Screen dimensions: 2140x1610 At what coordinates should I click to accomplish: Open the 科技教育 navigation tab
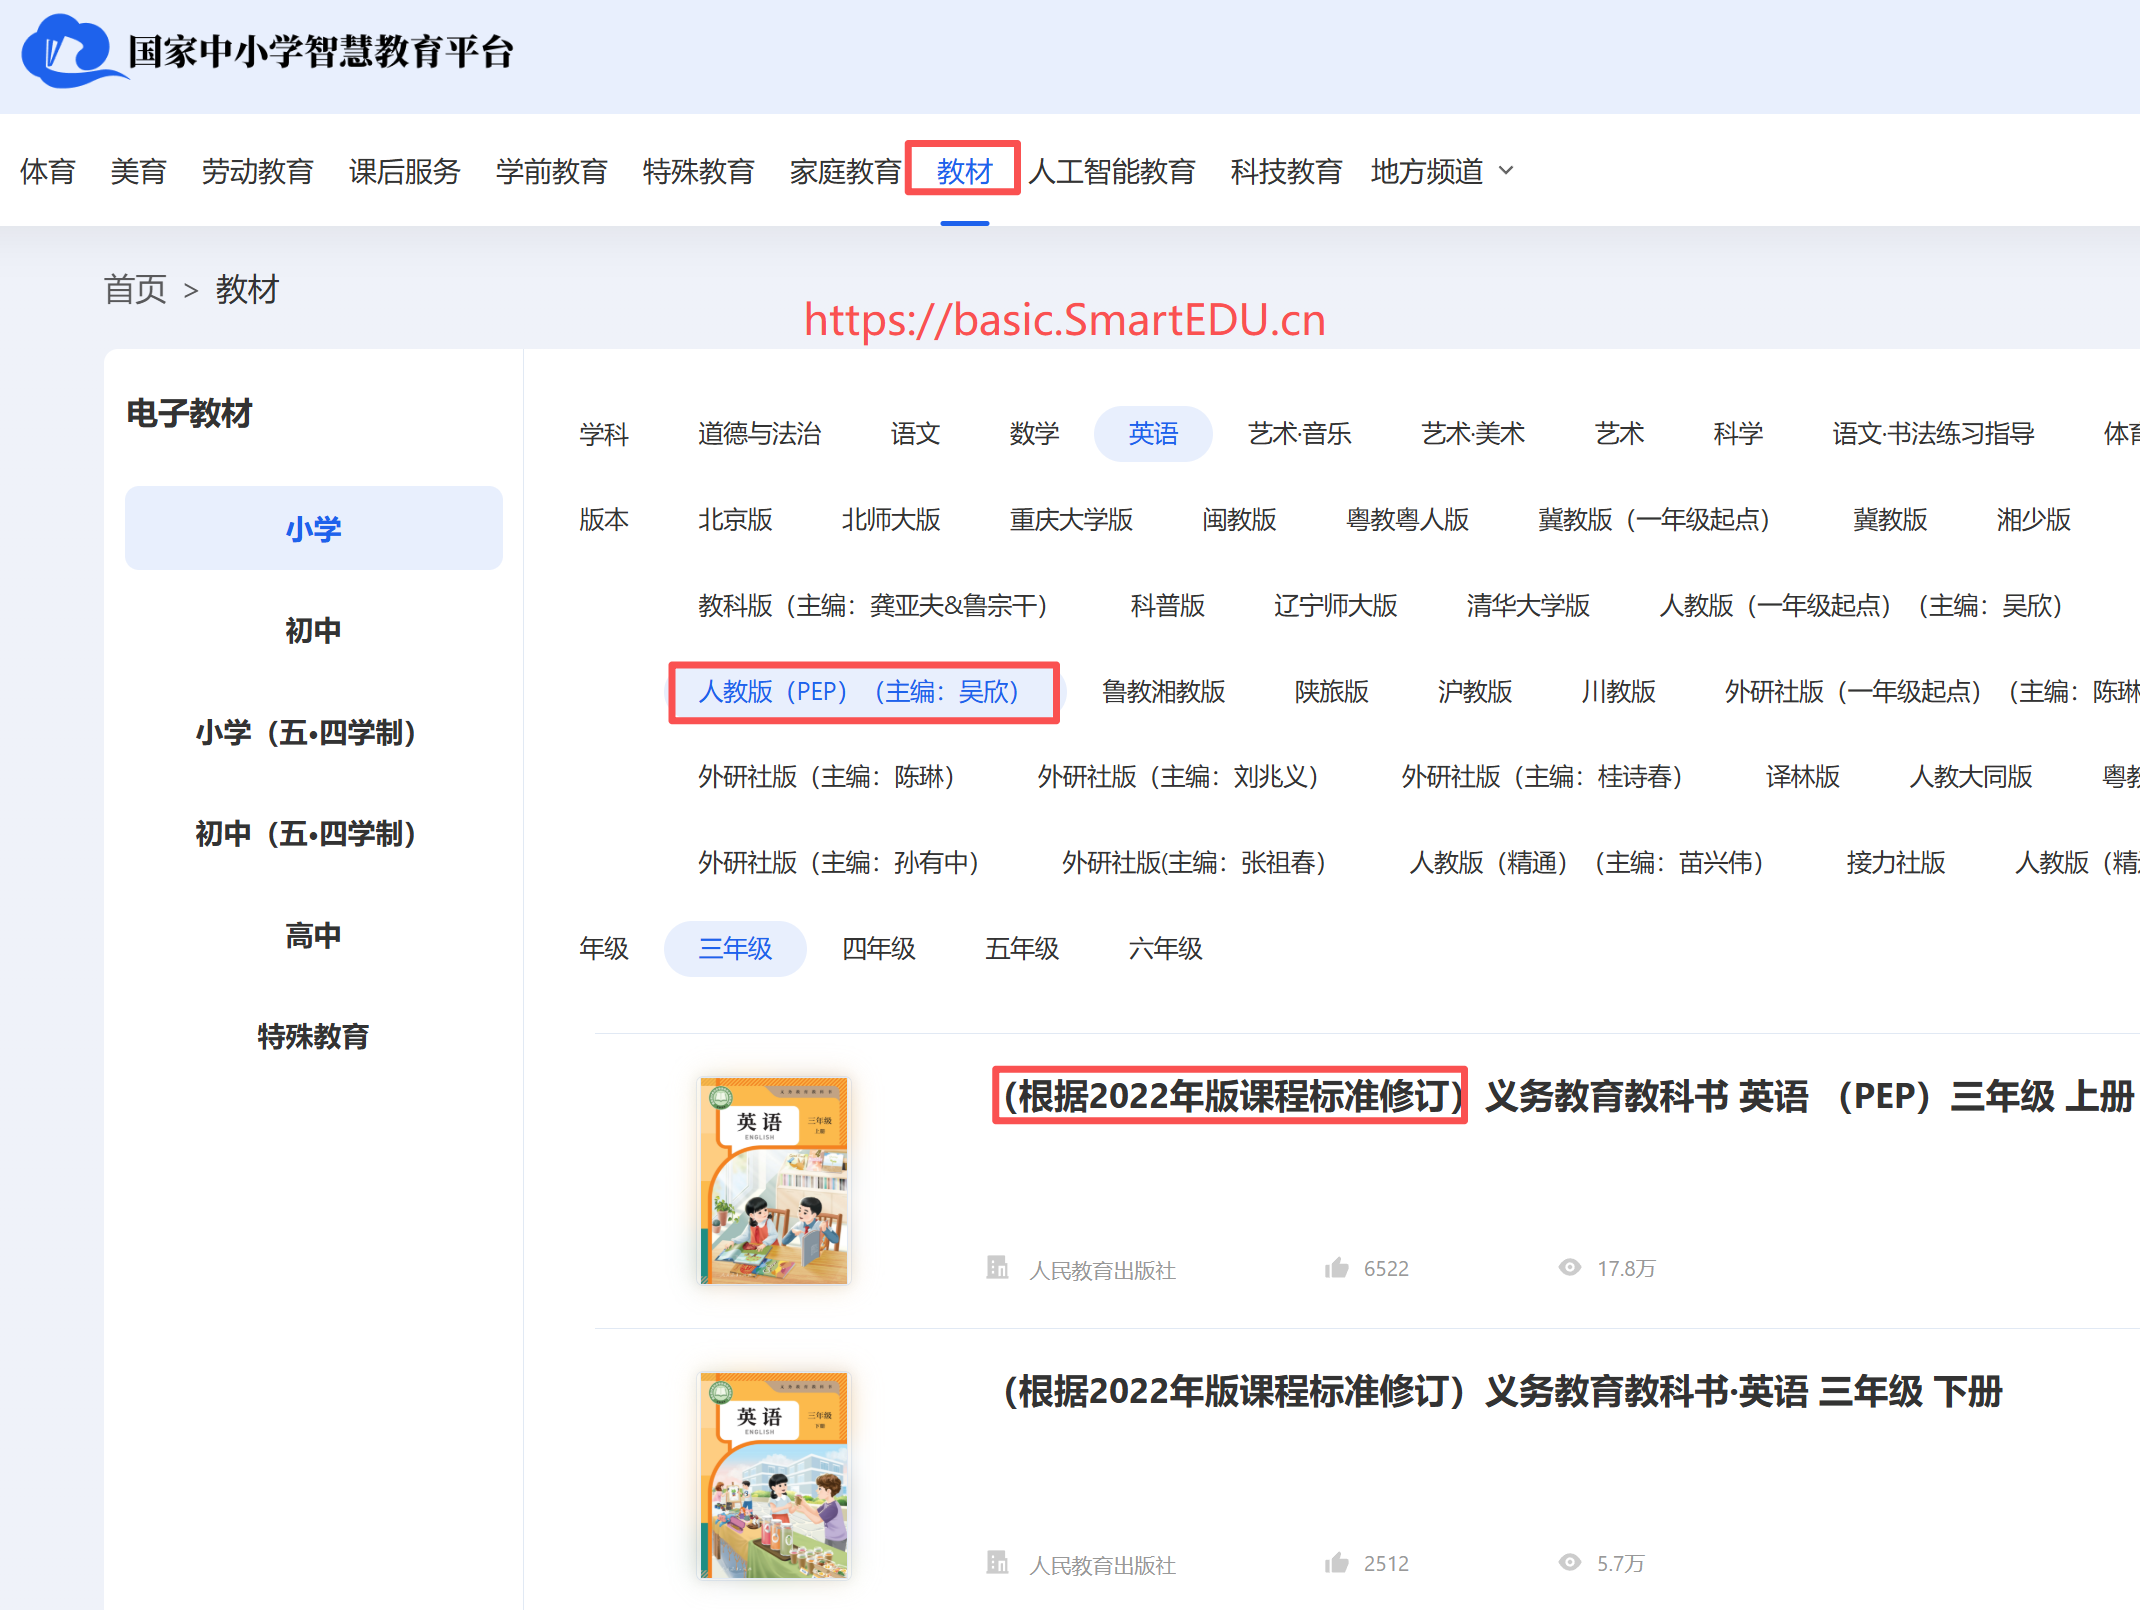coord(1286,171)
